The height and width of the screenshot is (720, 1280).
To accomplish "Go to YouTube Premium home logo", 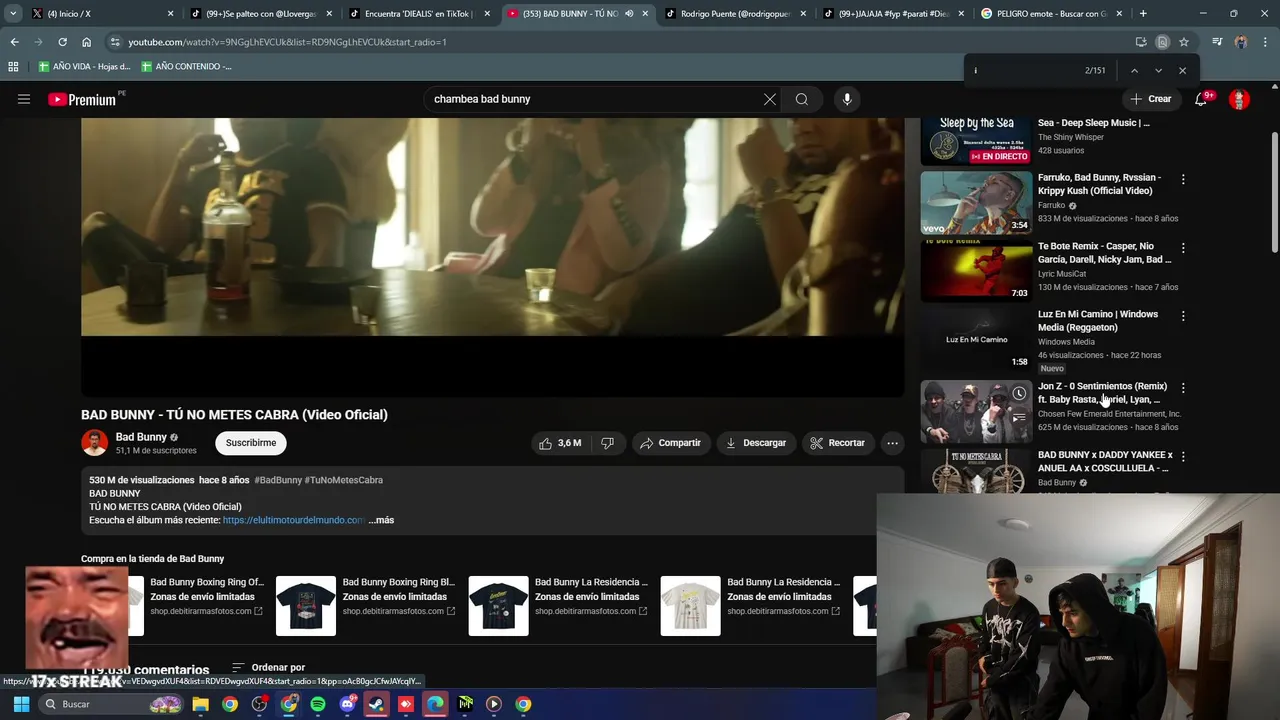I will click(84, 99).
